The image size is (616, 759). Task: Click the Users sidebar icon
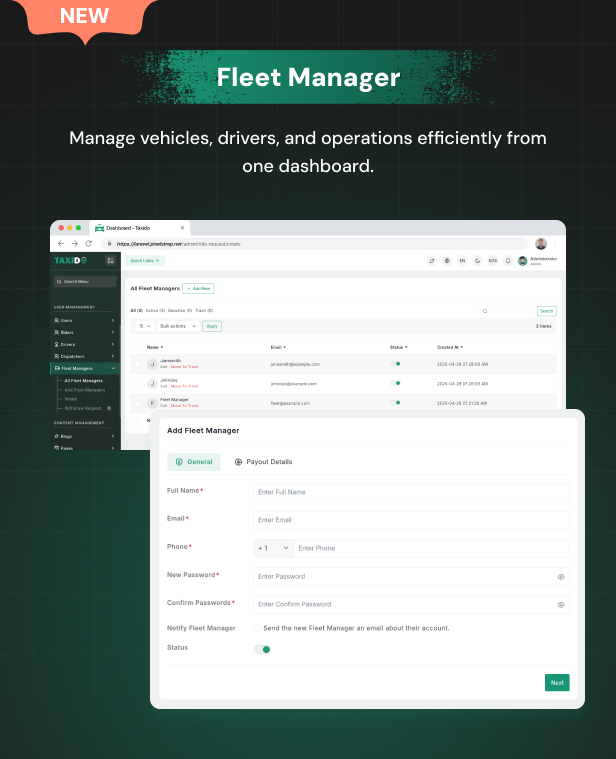(x=57, y=320)
